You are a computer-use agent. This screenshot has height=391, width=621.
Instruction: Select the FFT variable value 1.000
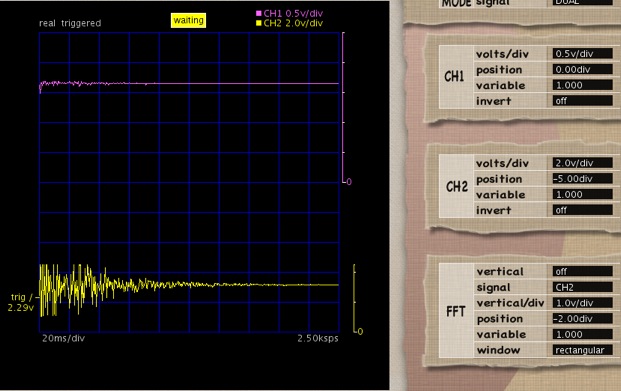coord(582,334)
